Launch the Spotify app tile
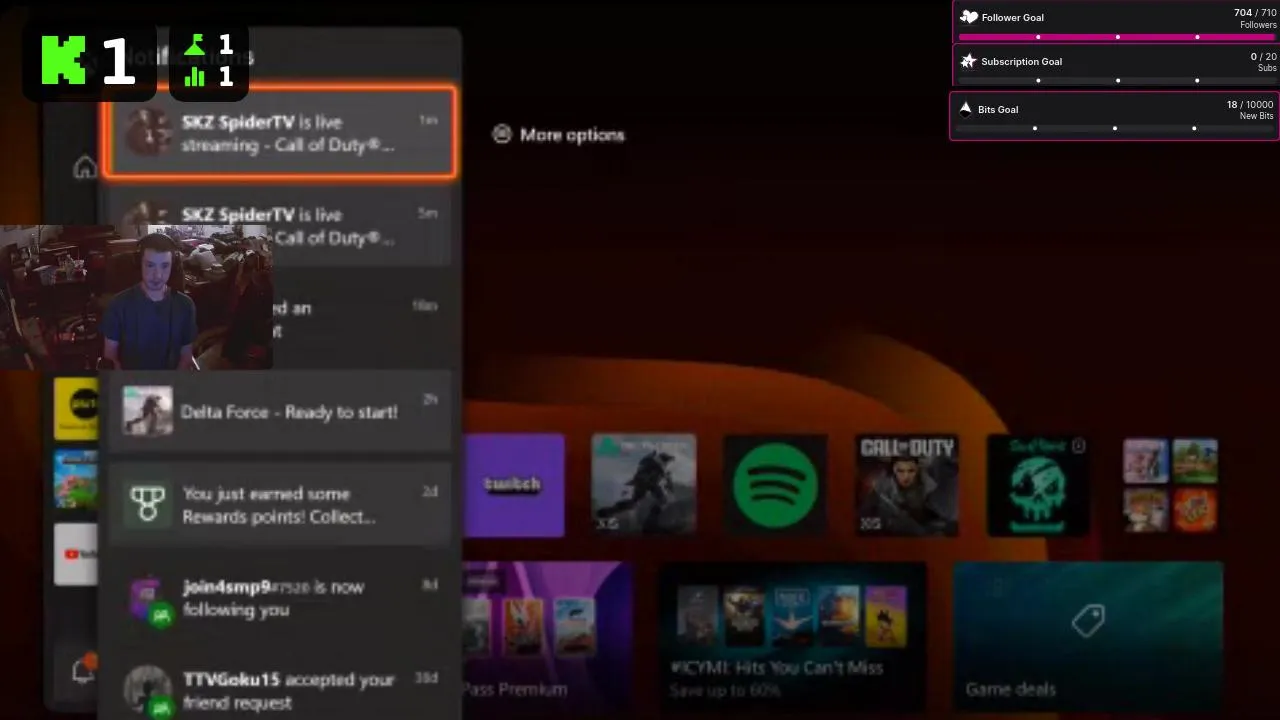 775,485
